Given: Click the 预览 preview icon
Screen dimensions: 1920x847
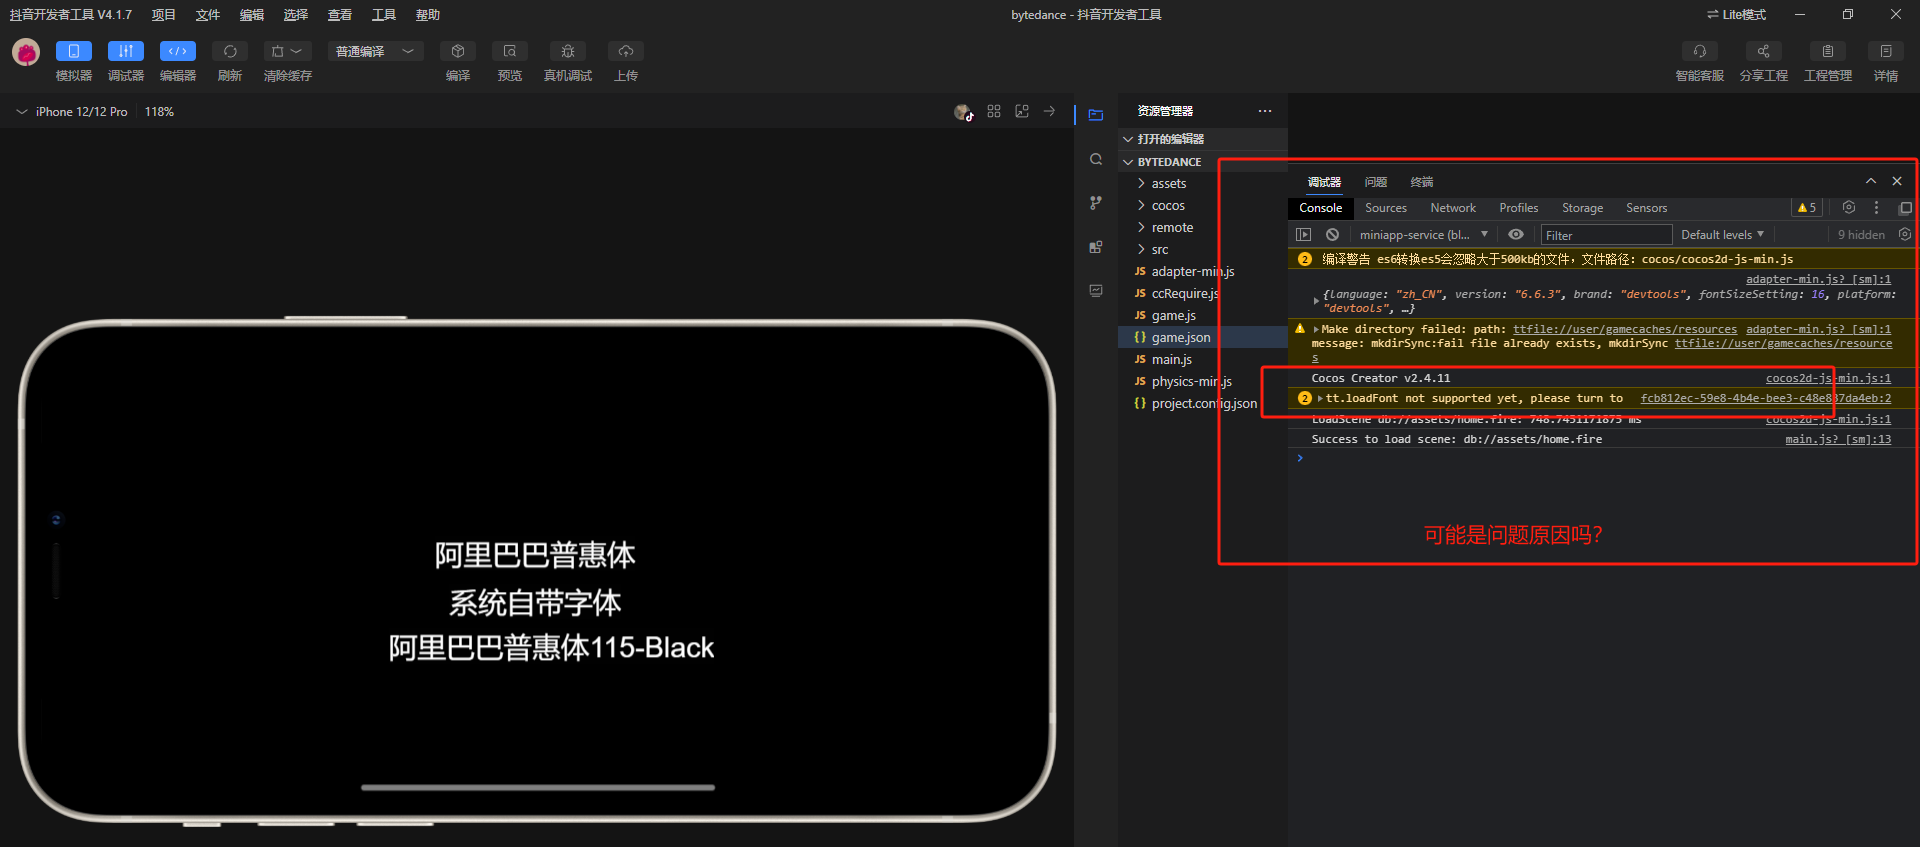Looking at the screenshot, I should point(510,51).
